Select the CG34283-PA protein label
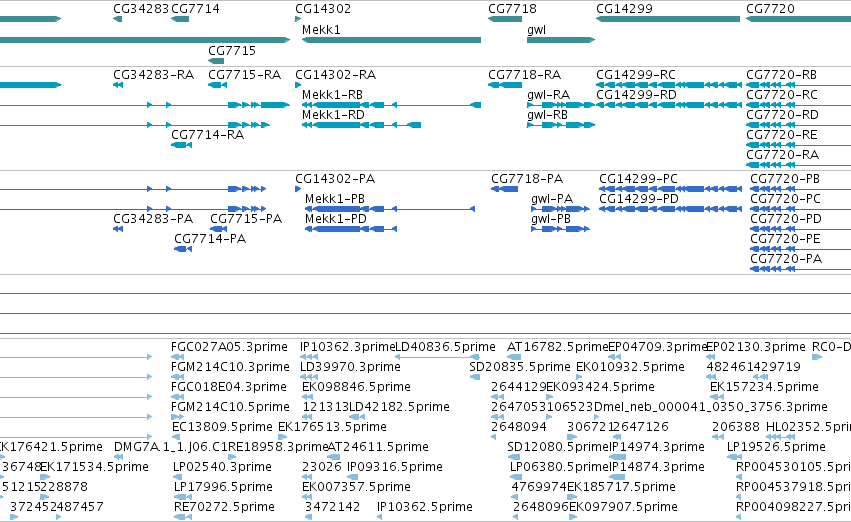This screenshot has width=851, height=522. click(x=153, y=219)
